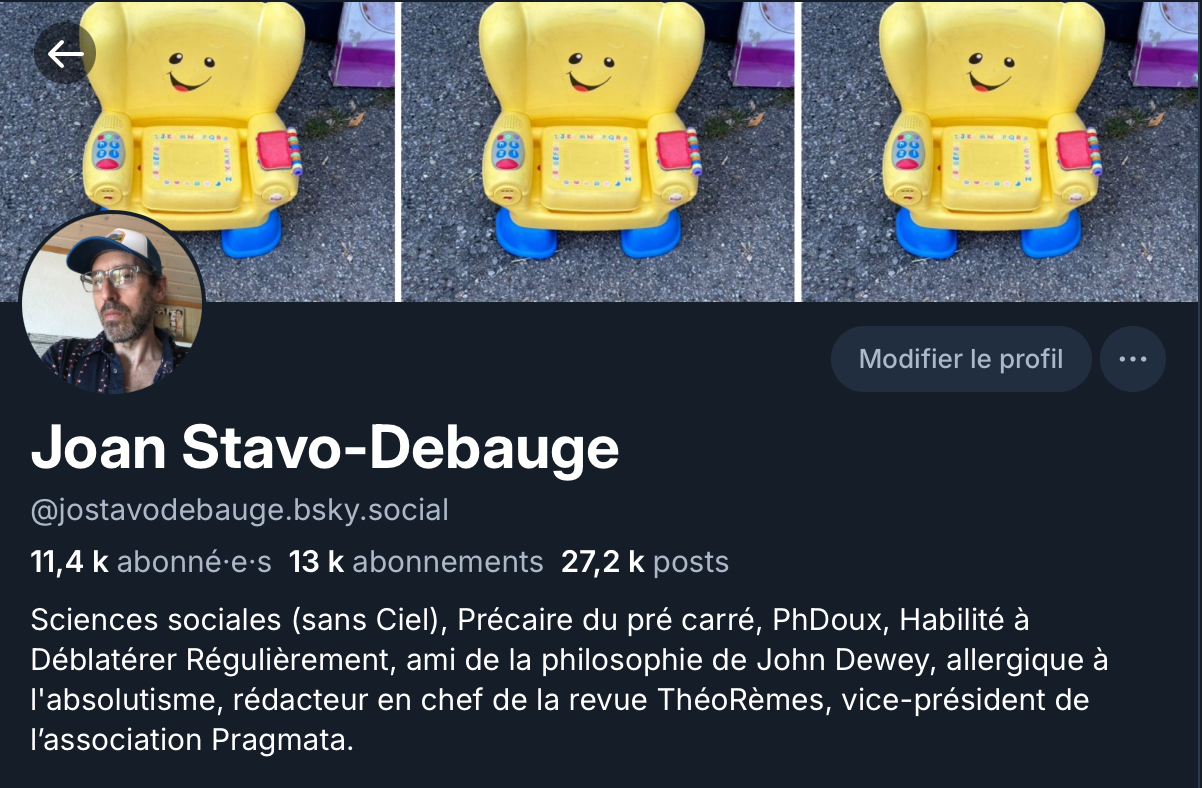Click the purple box in the banner's top right

click(x=1164, y=45)
